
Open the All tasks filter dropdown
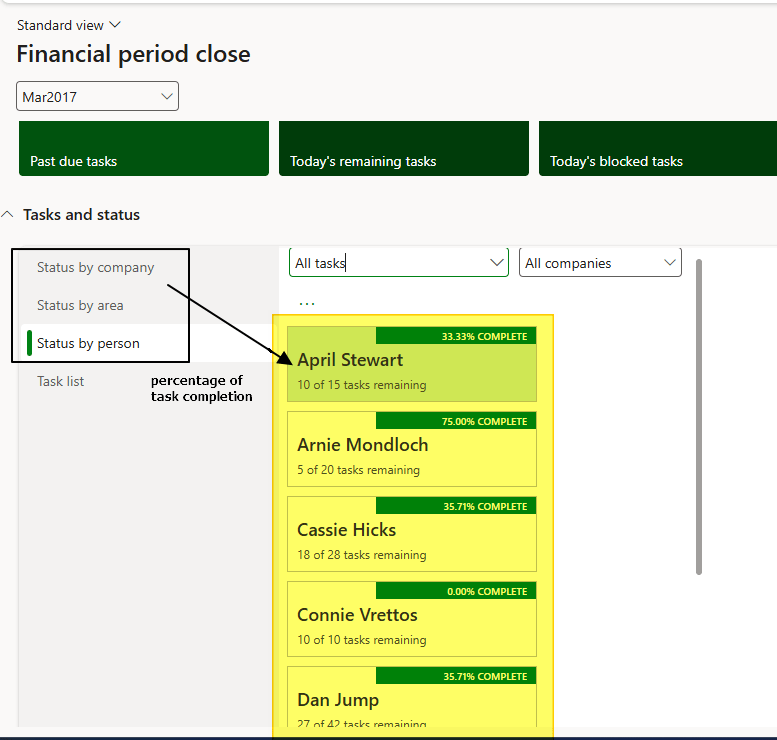pyautogui.click(x=399, y=263)
